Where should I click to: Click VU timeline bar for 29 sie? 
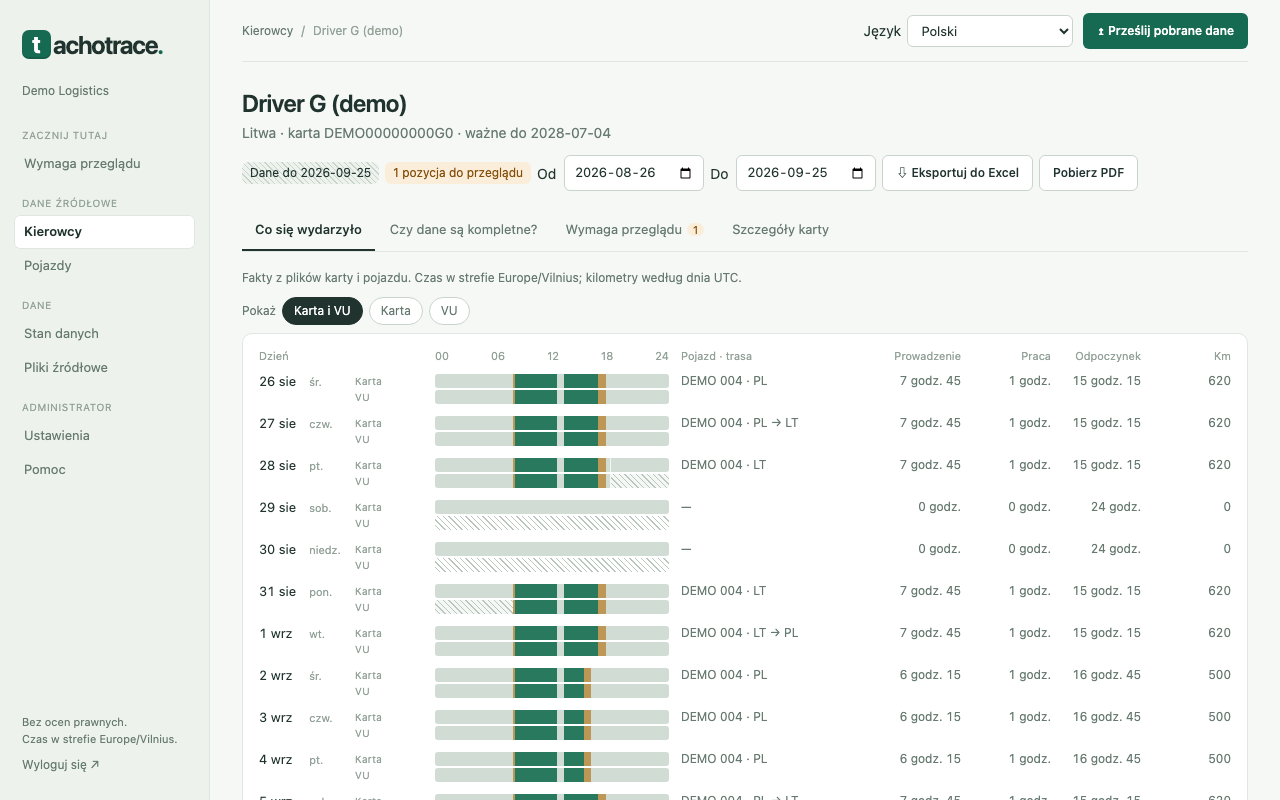click(552, 523)
